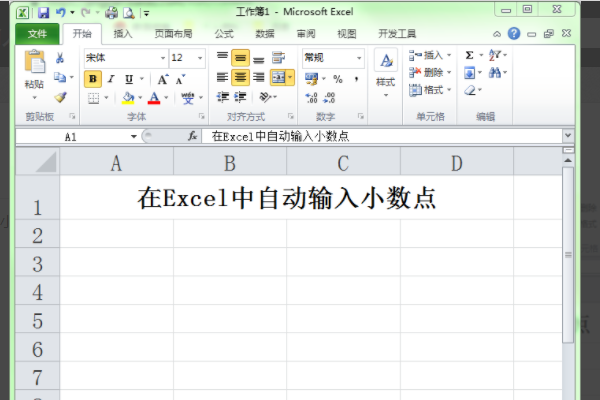
Task: Apply yellow fill color bucket
Action: tap(128, 98)
